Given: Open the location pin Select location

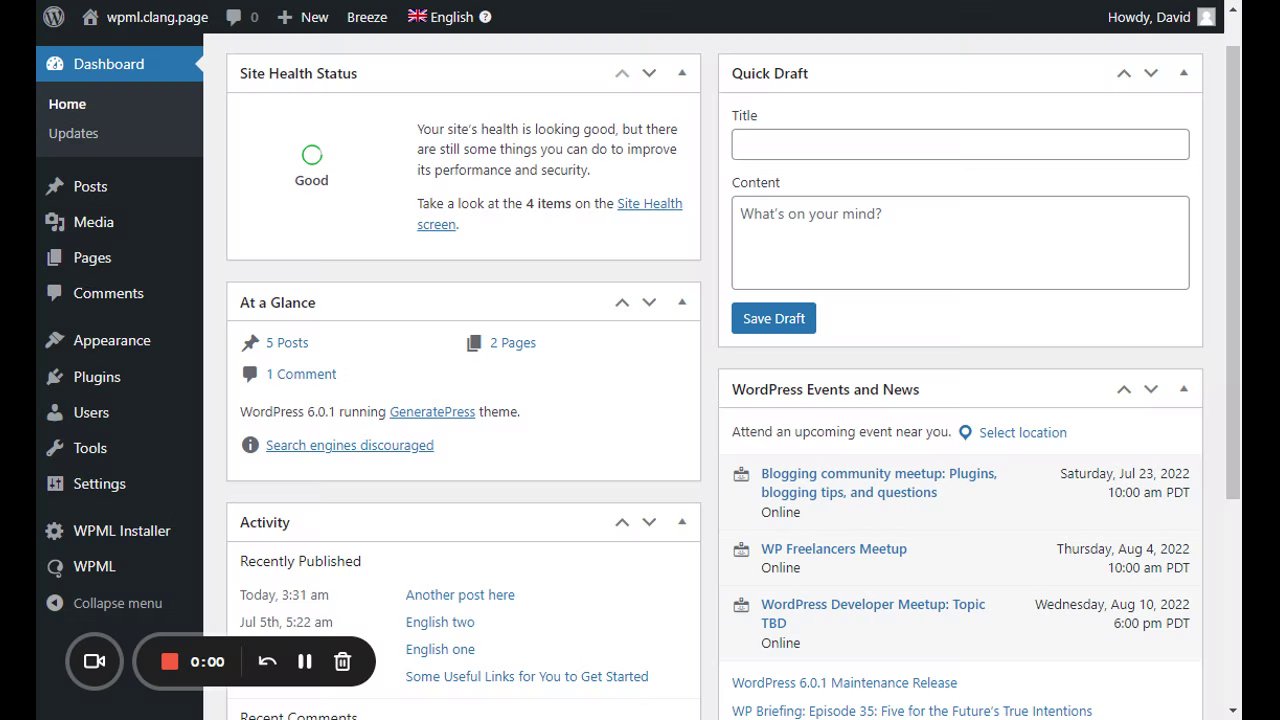Looking at the screenshot, I should [1012, 433].
